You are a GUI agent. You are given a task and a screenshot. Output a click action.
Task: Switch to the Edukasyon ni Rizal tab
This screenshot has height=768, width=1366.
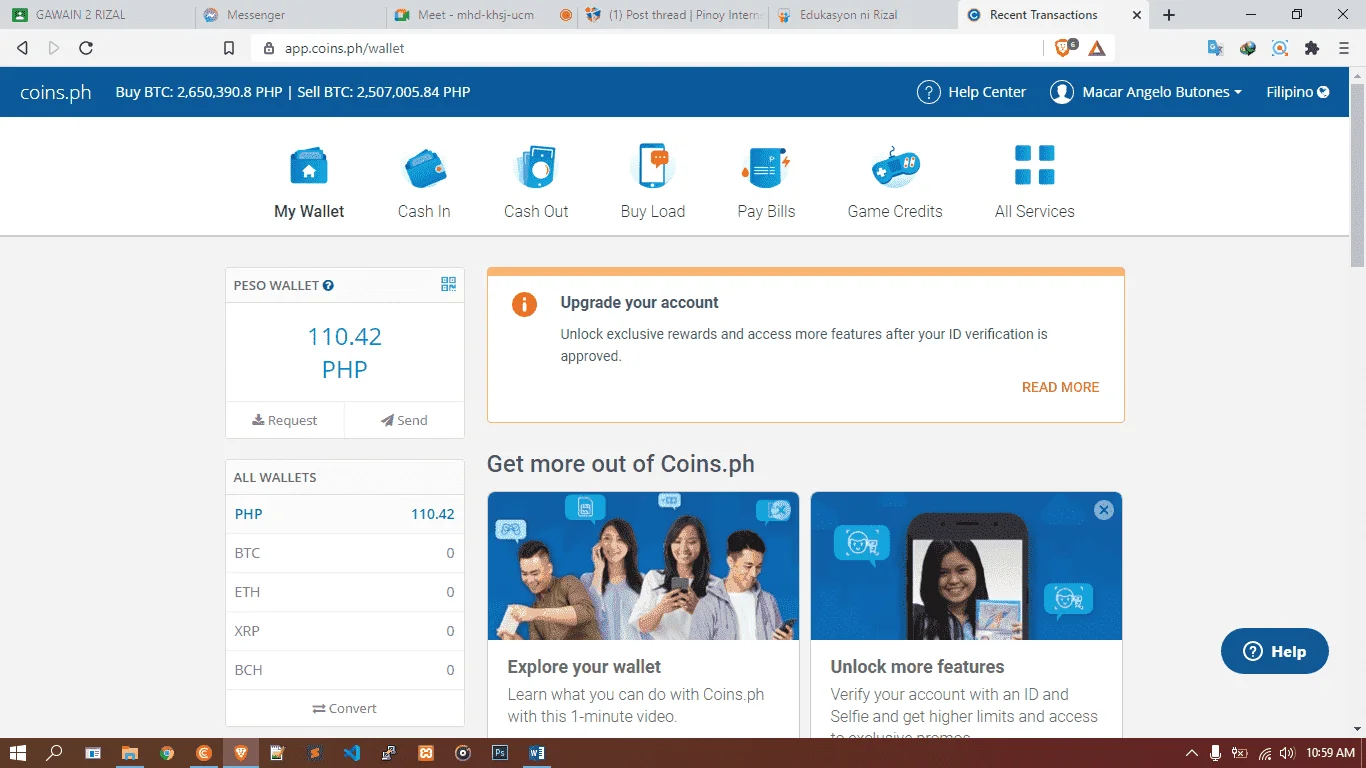coord(864,15)
